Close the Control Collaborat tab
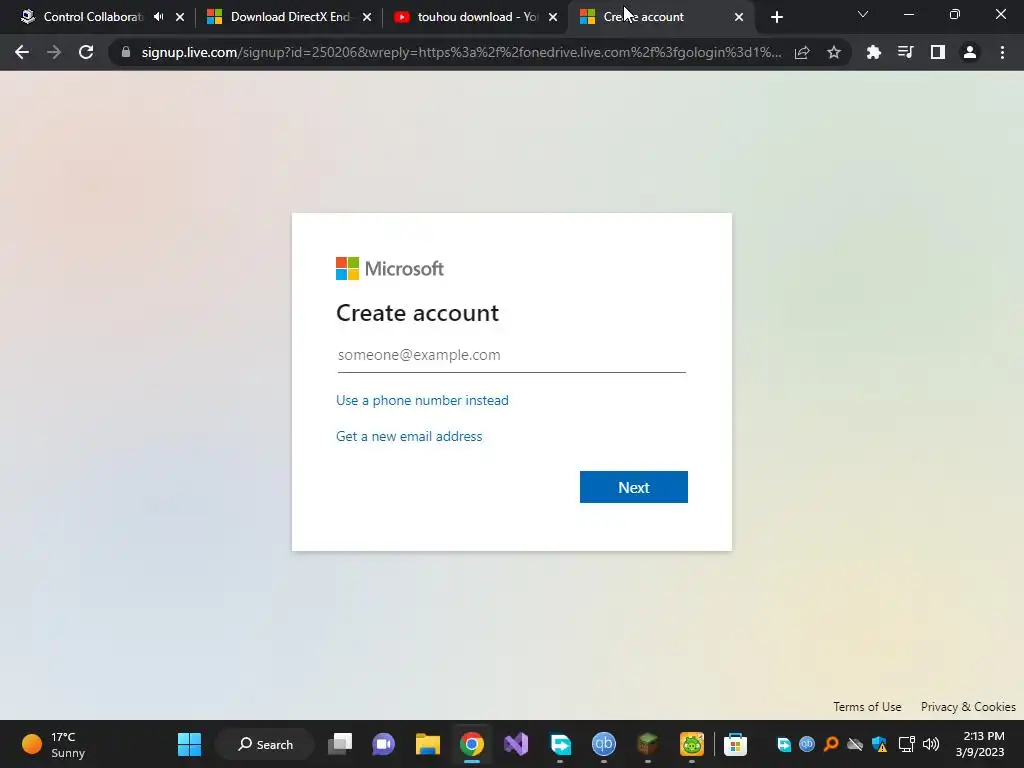 coord(180,17)
